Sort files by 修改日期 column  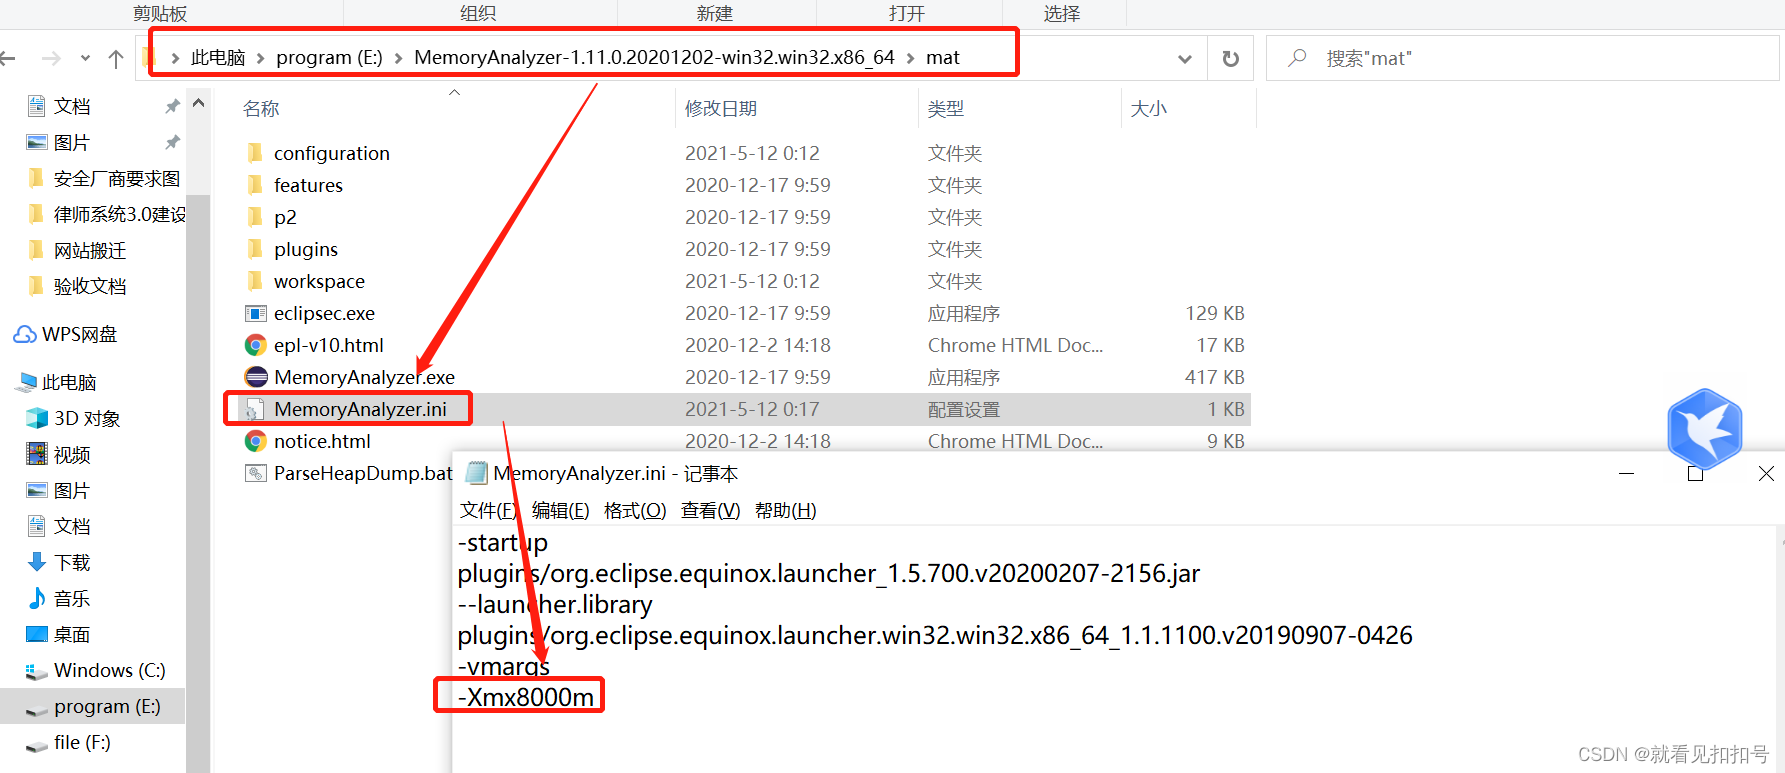[x=721, y=109]
